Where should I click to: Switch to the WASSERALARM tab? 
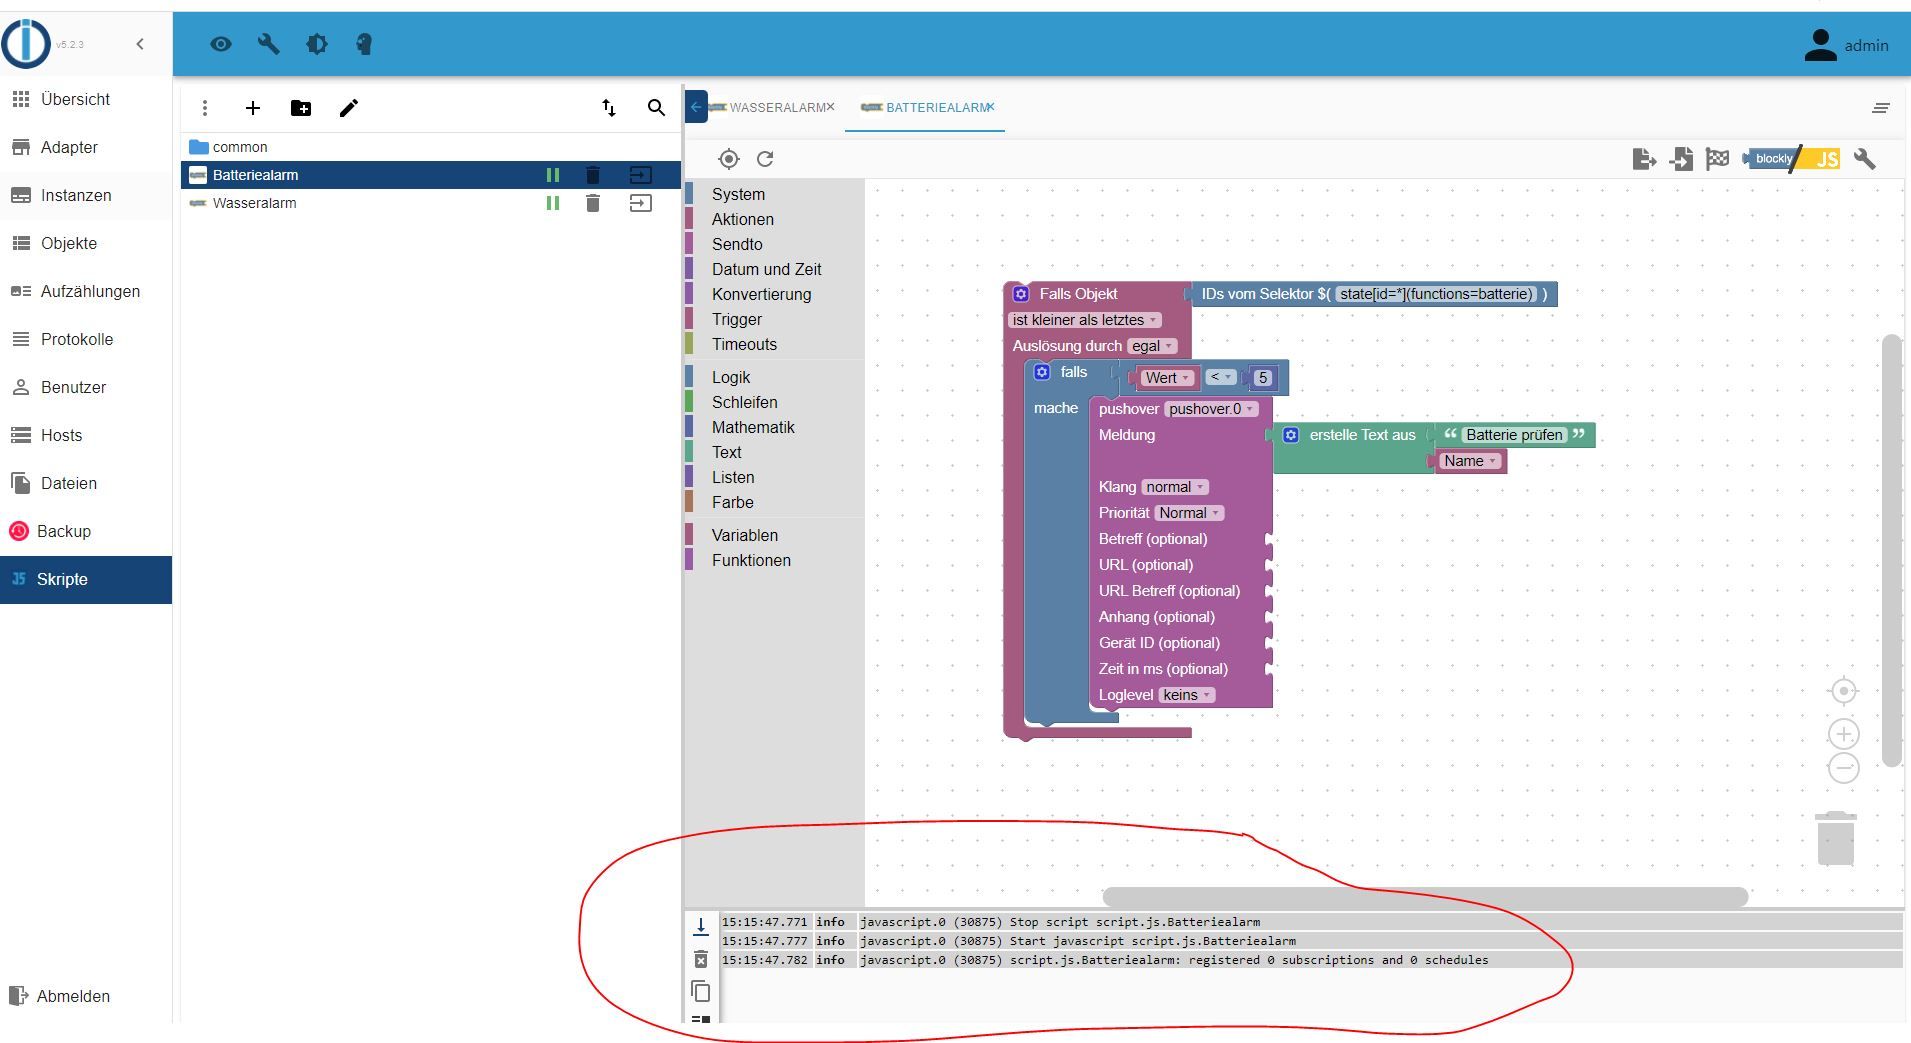coord(776,108)
